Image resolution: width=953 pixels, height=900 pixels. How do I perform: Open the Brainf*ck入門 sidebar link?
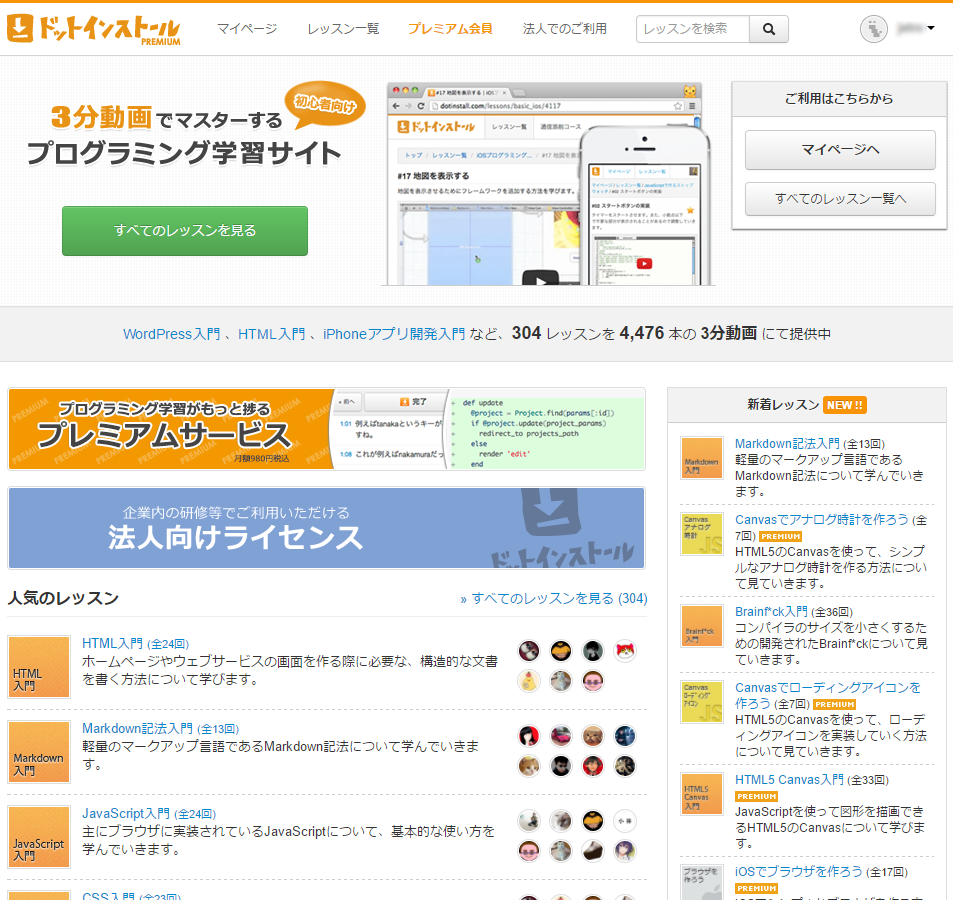click(x=771, y=611)
